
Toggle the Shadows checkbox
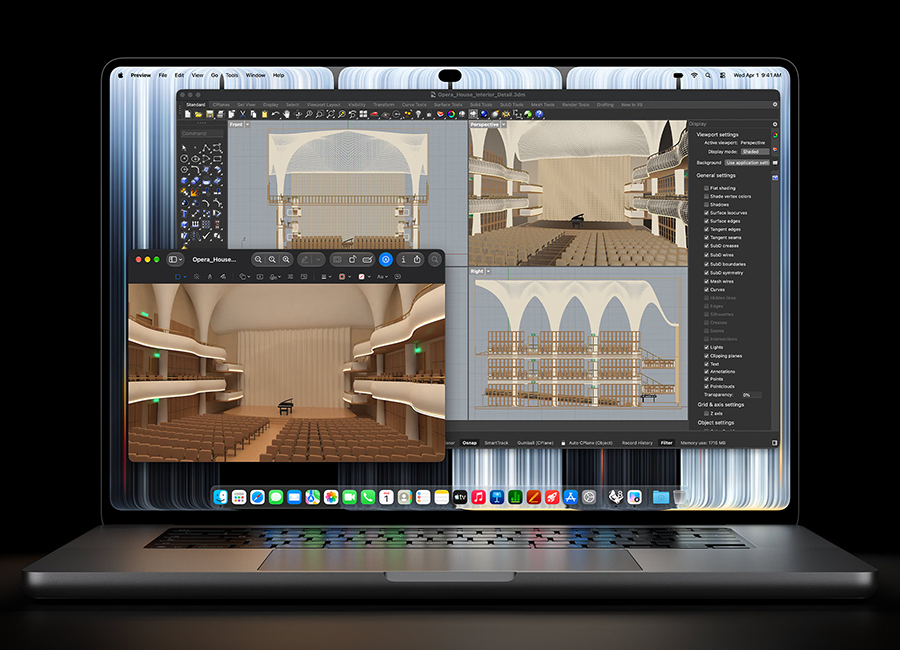(x=707, y=204)
